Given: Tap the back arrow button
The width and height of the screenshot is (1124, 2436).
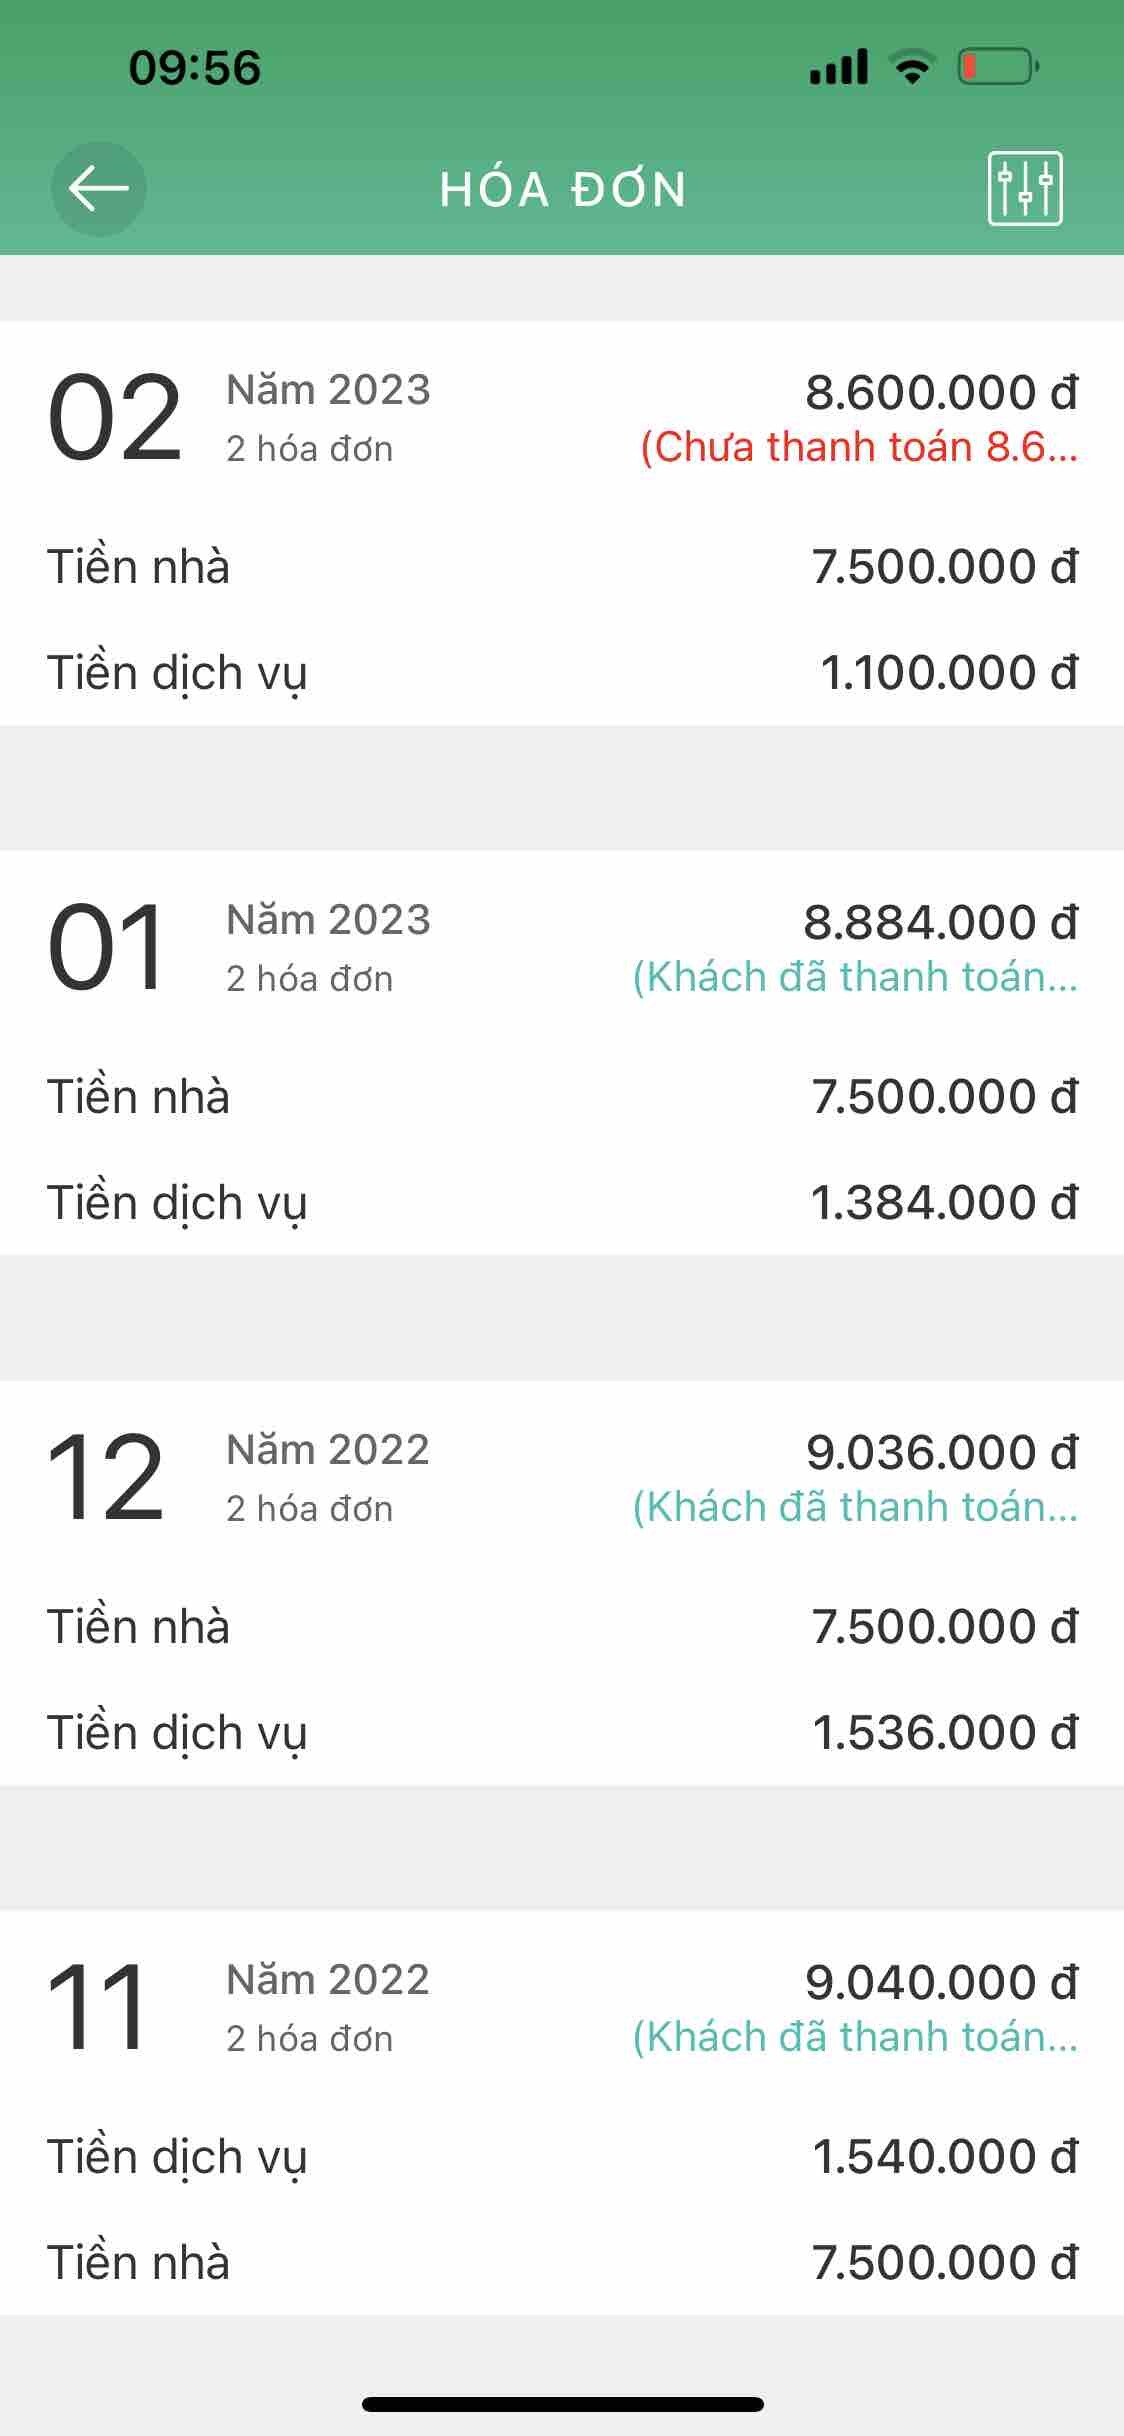Looking at the screenshot, I should tap(98, 189).
